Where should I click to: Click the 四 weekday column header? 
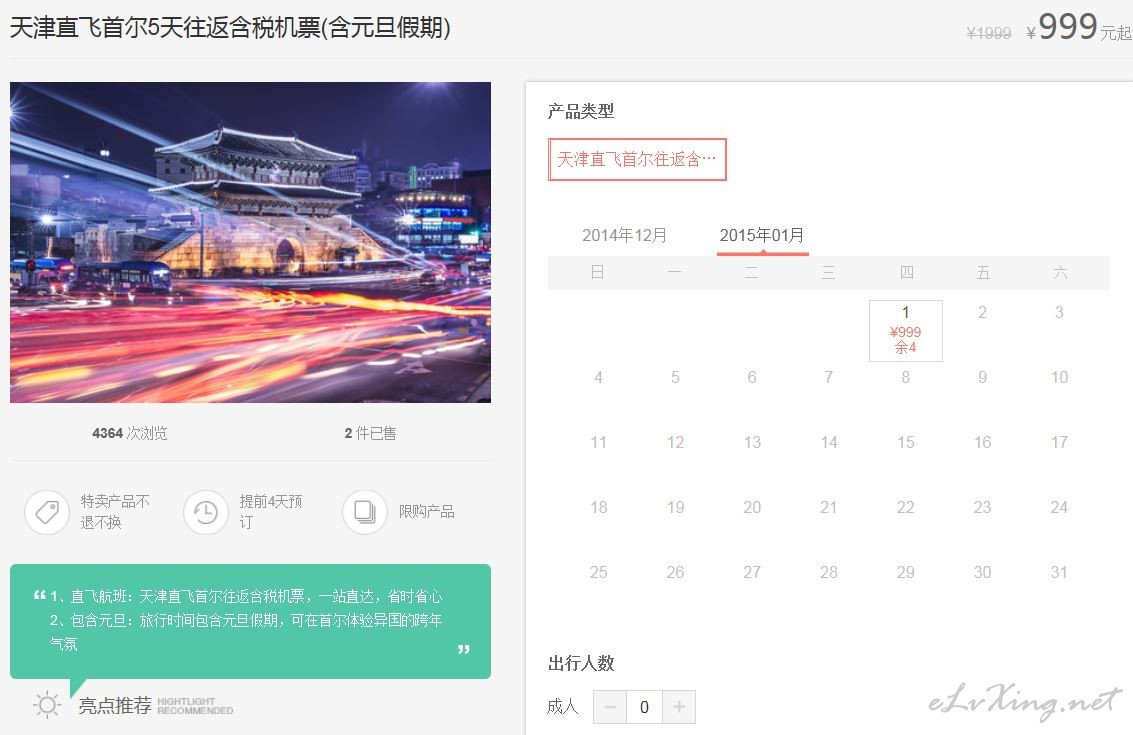pyautogui.click(x=906, y=272)
